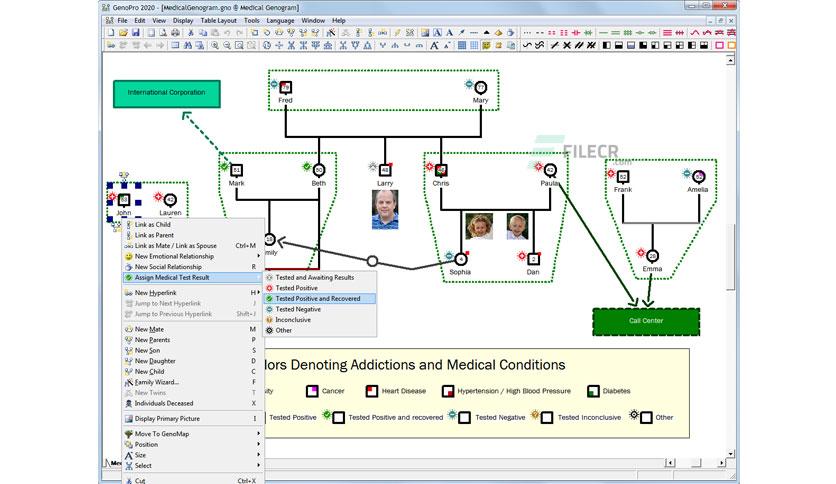Image resolution: width=836 pixels, height=484 pixels.
Task: Click the Heart Disease legend symbol
Action: tap(372, 391)
